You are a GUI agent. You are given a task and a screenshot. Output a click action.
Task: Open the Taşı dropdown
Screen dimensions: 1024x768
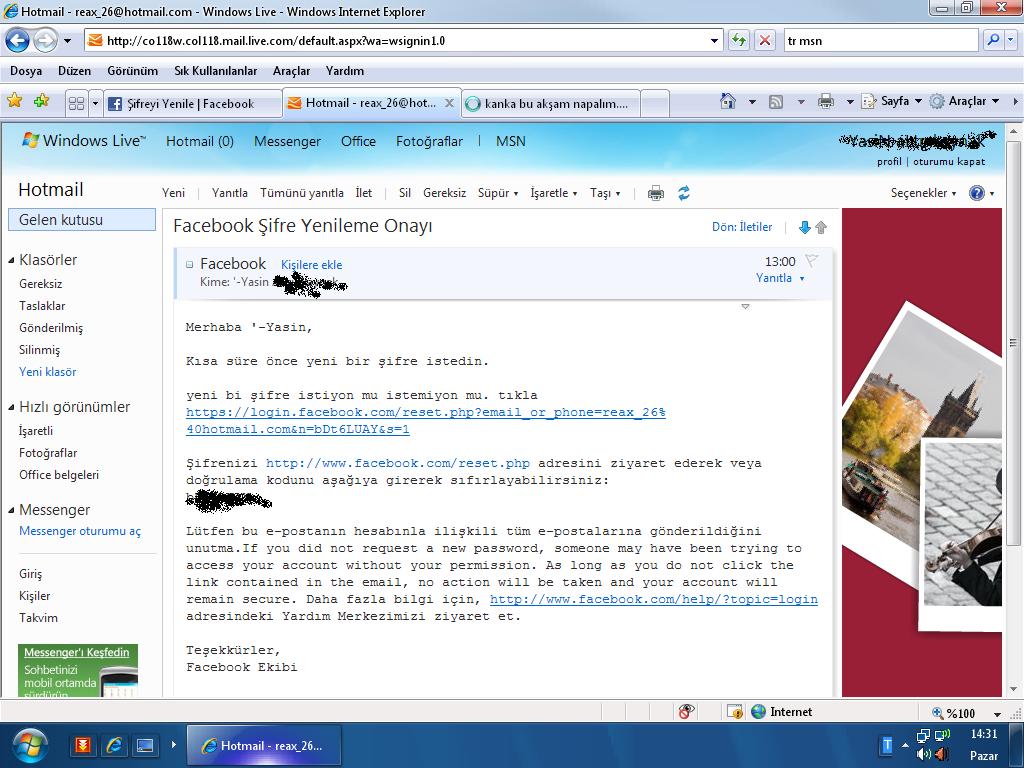point(605,193)
